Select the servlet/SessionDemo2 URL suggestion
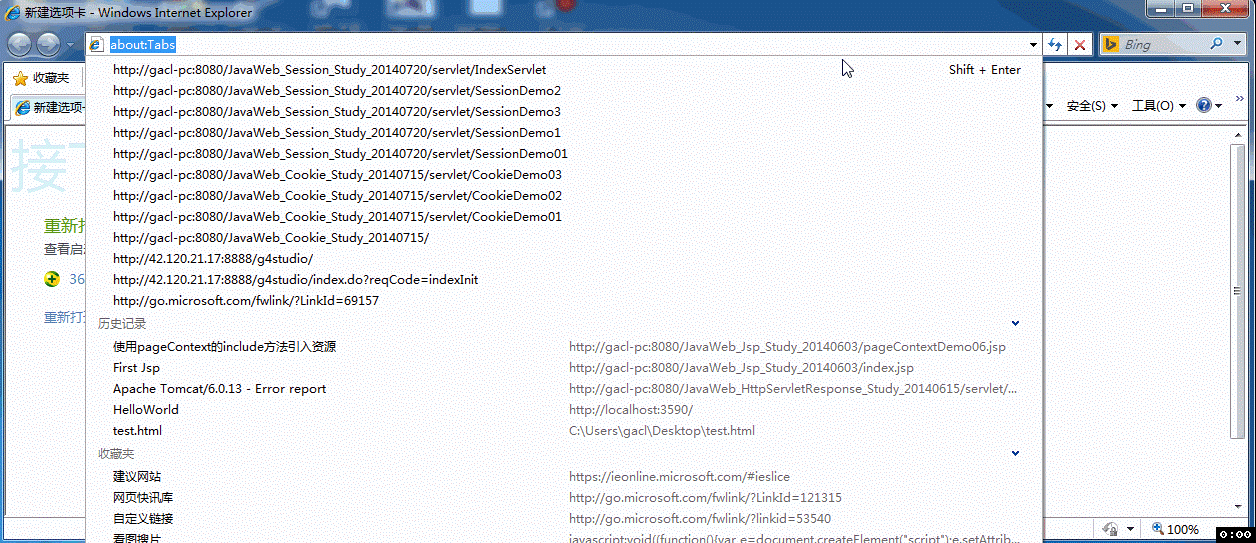Image resolution: width=1256 pixels, height=543 pixels. [x=564, y=91]
